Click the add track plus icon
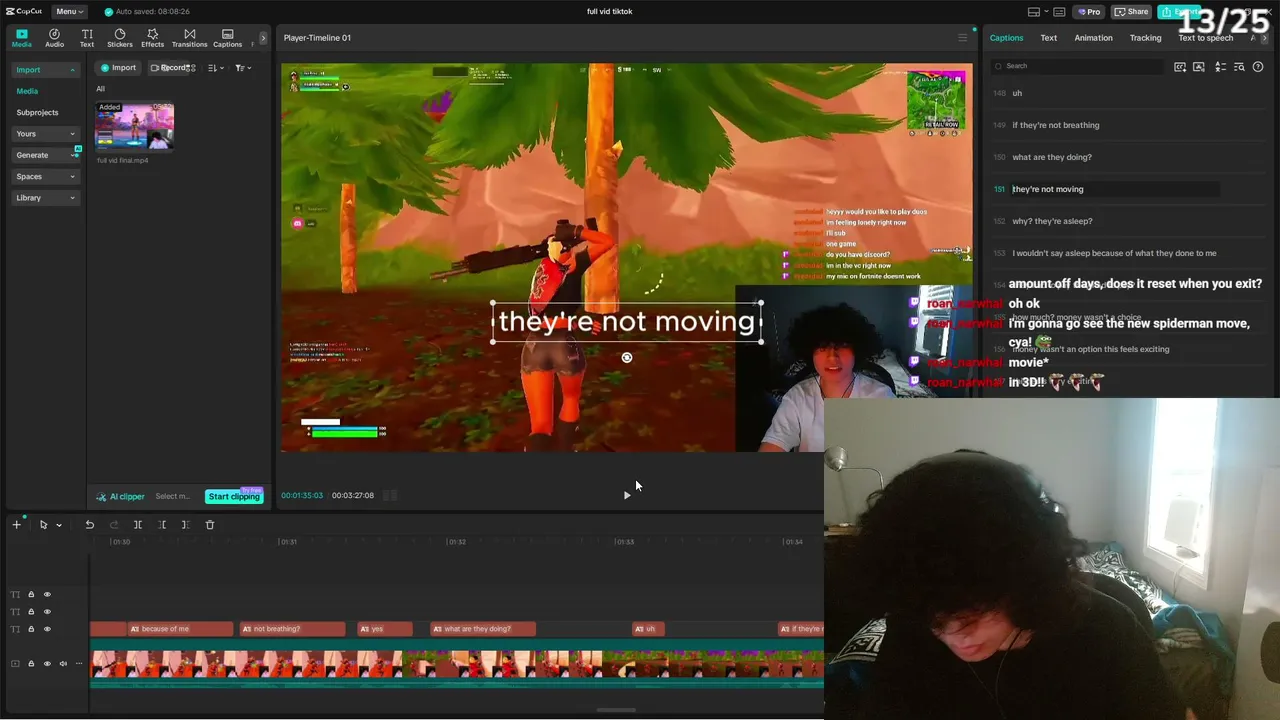This screenshot has height=720, width=1280. point(16,525)
